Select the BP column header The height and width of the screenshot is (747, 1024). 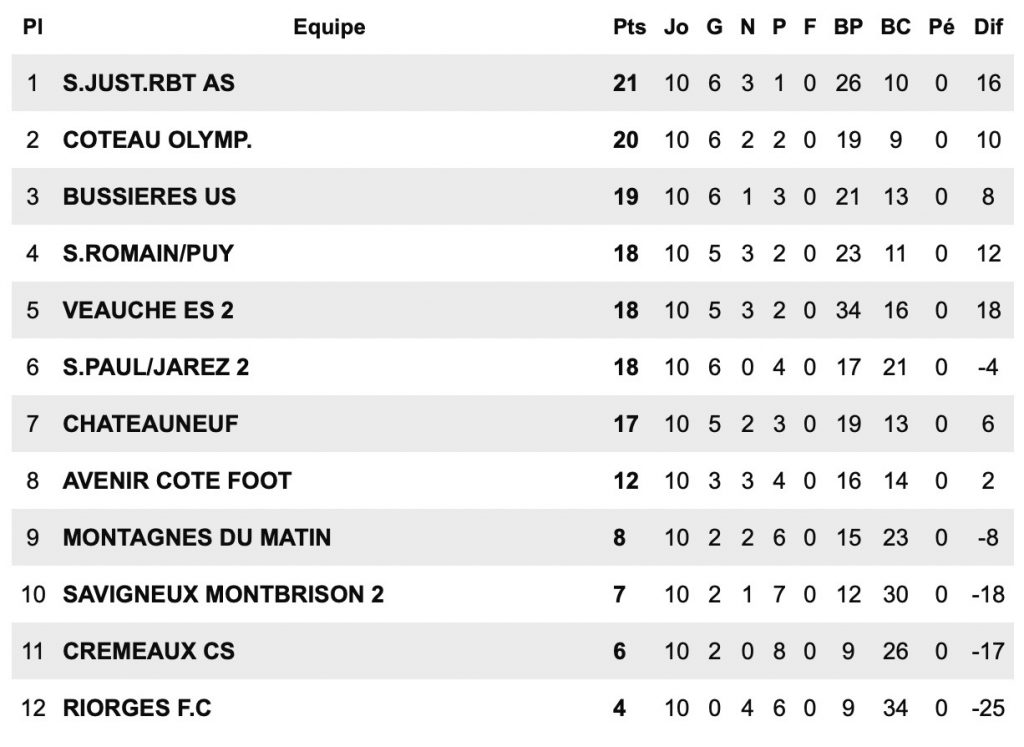click(x=848, y=27)
